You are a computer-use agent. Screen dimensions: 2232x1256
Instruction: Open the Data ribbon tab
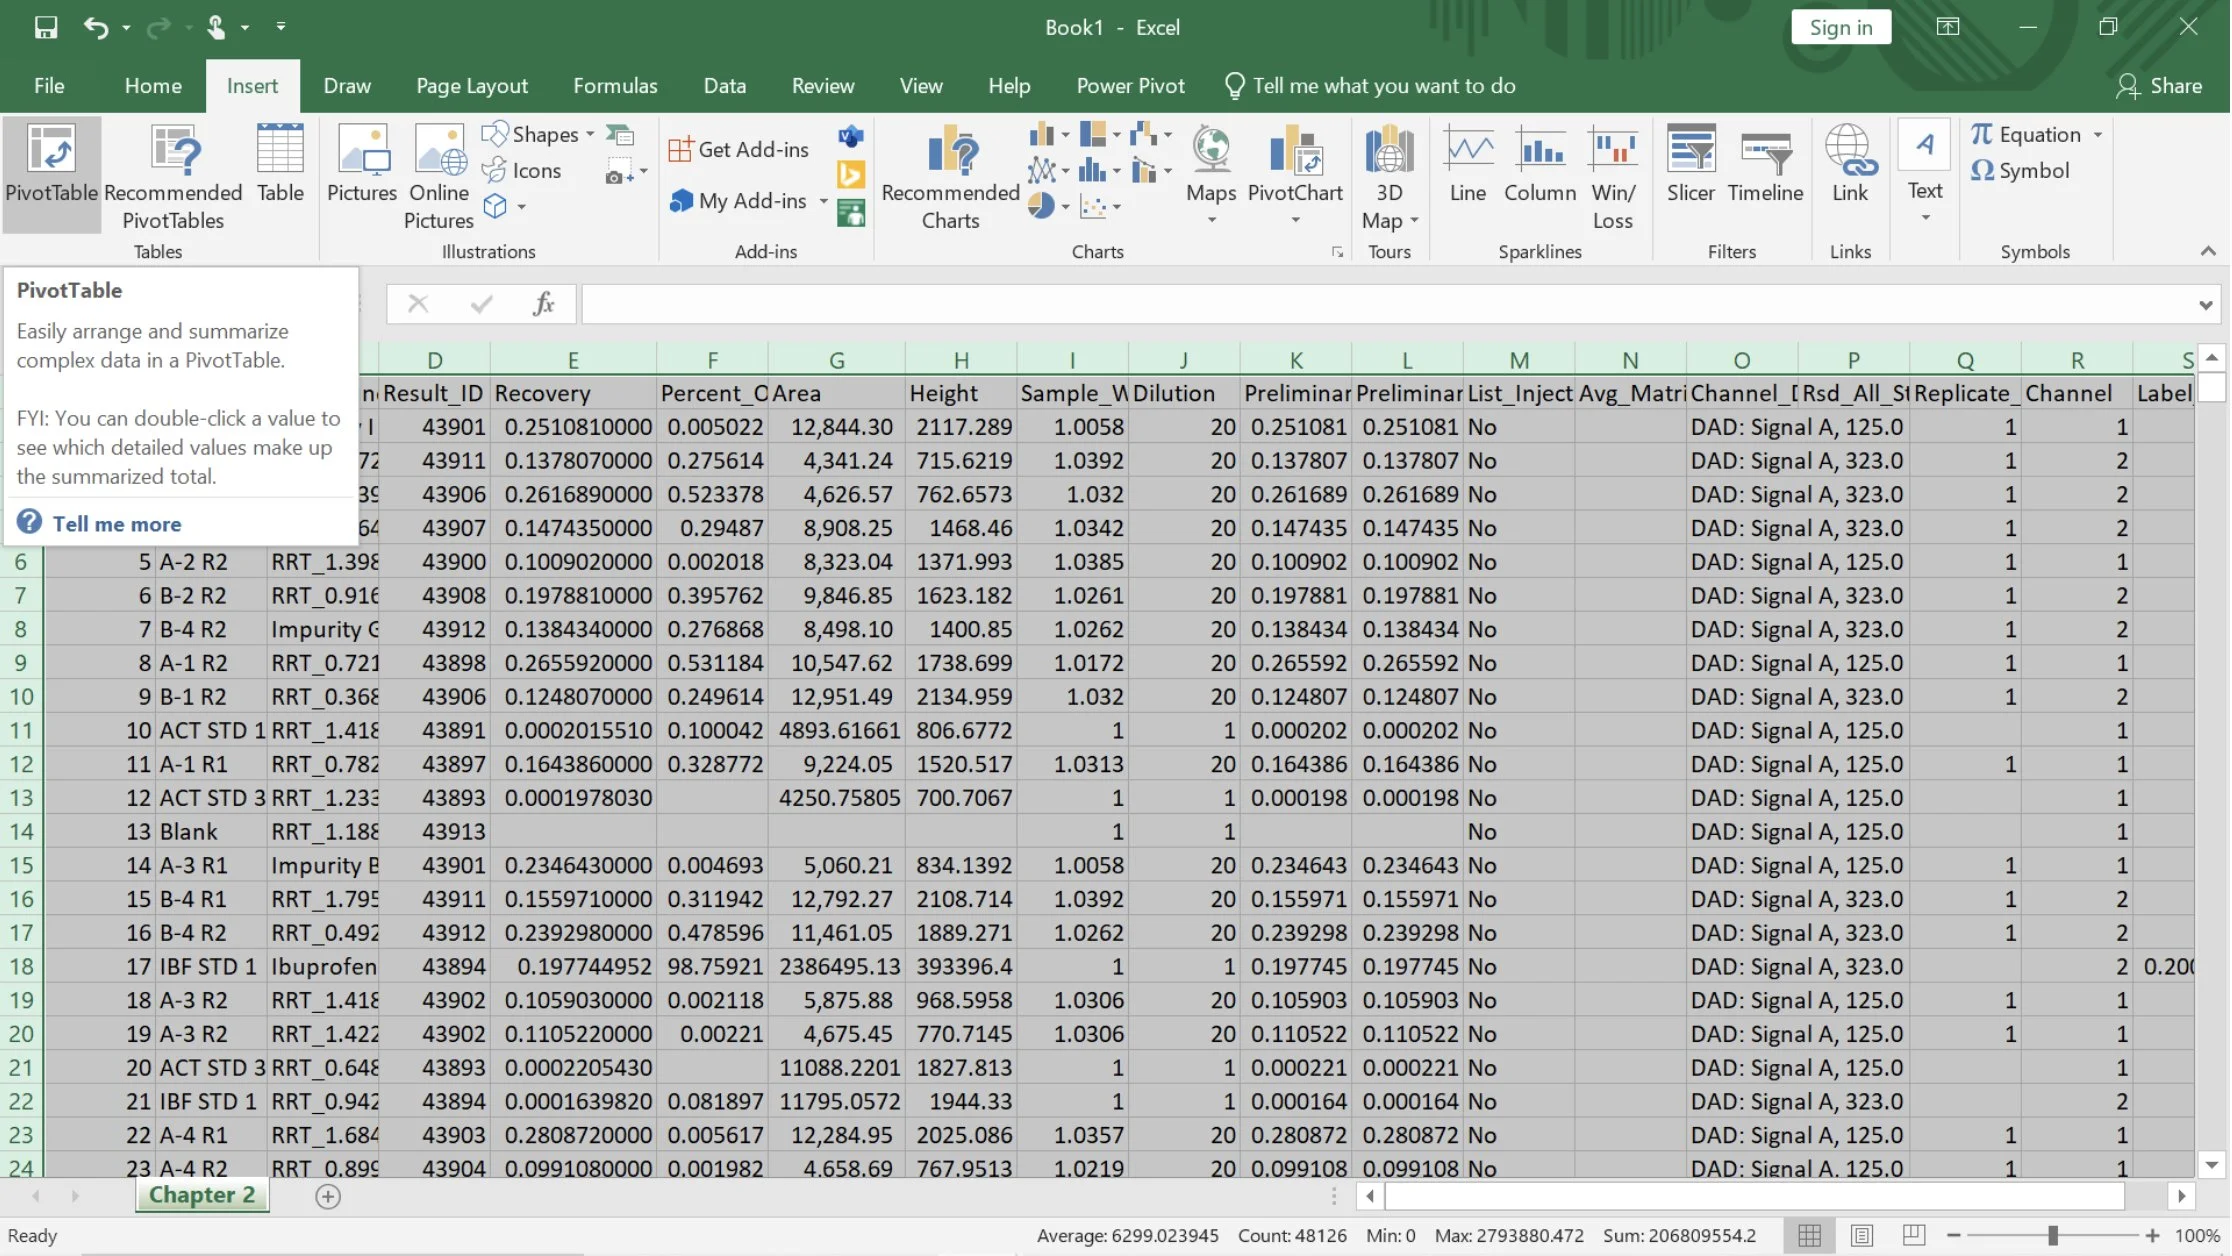click(x=724, y=86)
